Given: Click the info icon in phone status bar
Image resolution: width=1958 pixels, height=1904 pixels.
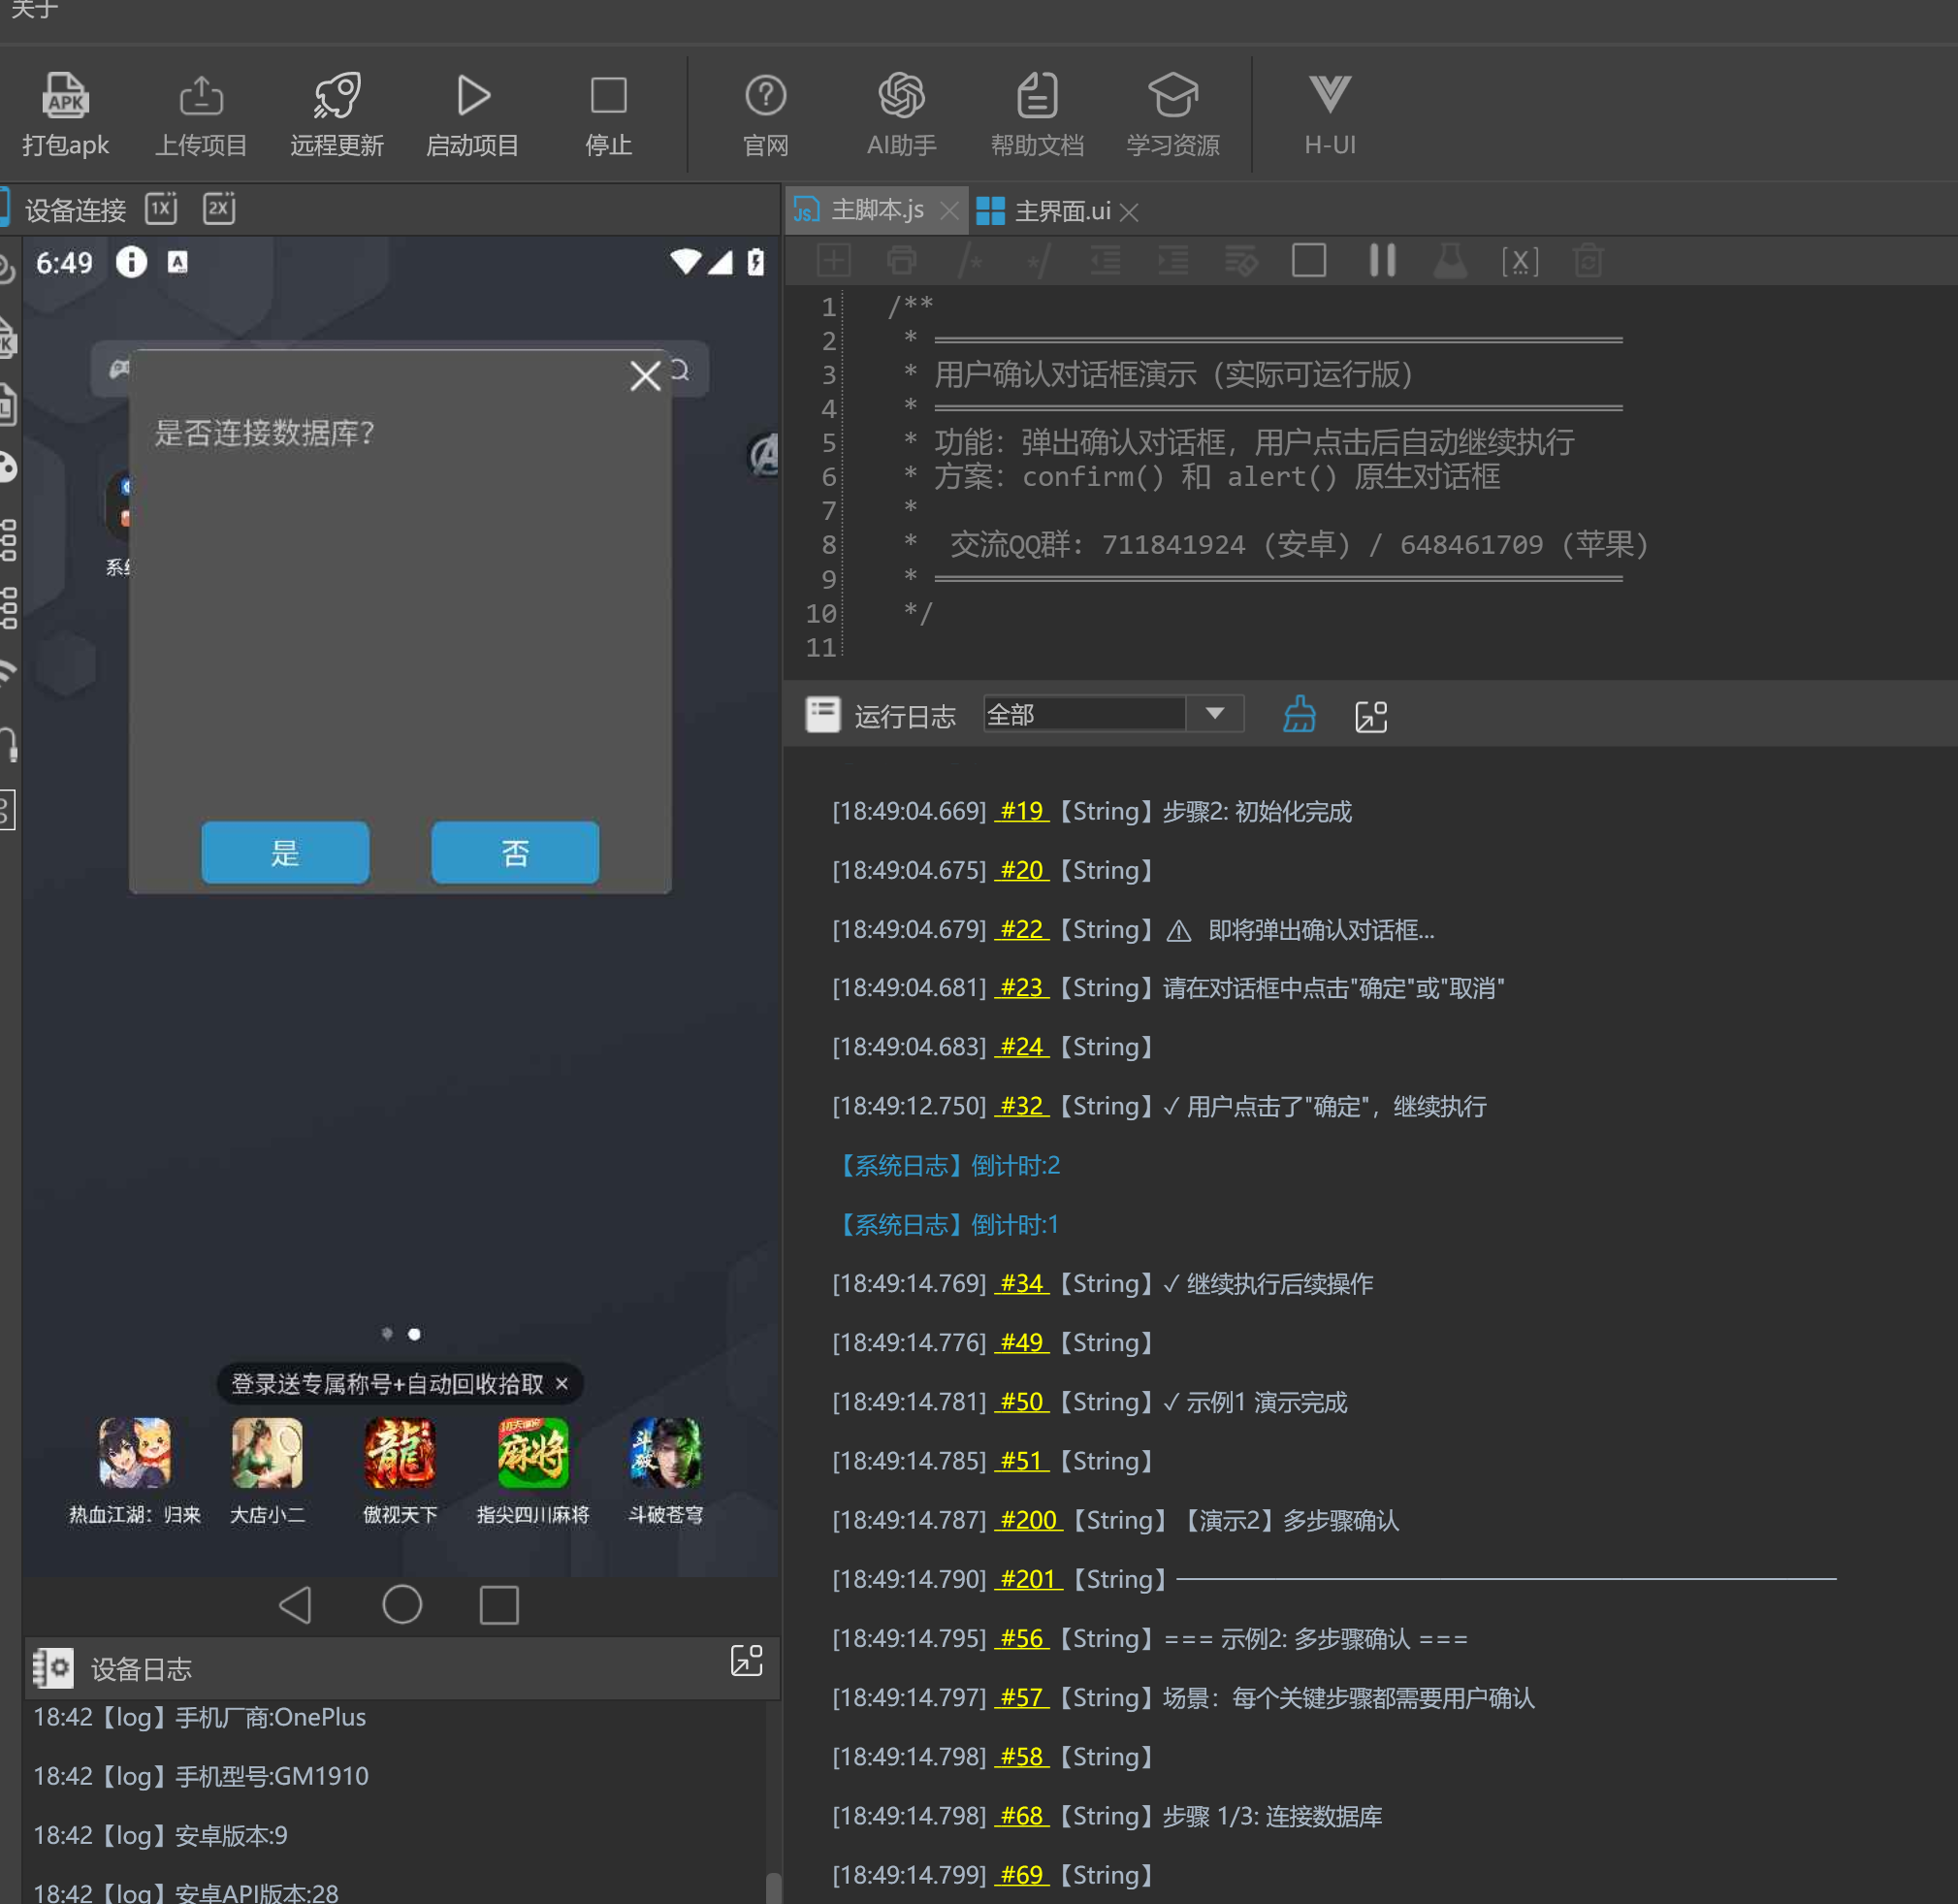Looking at the screenshot, I should [x=131, y=262].
